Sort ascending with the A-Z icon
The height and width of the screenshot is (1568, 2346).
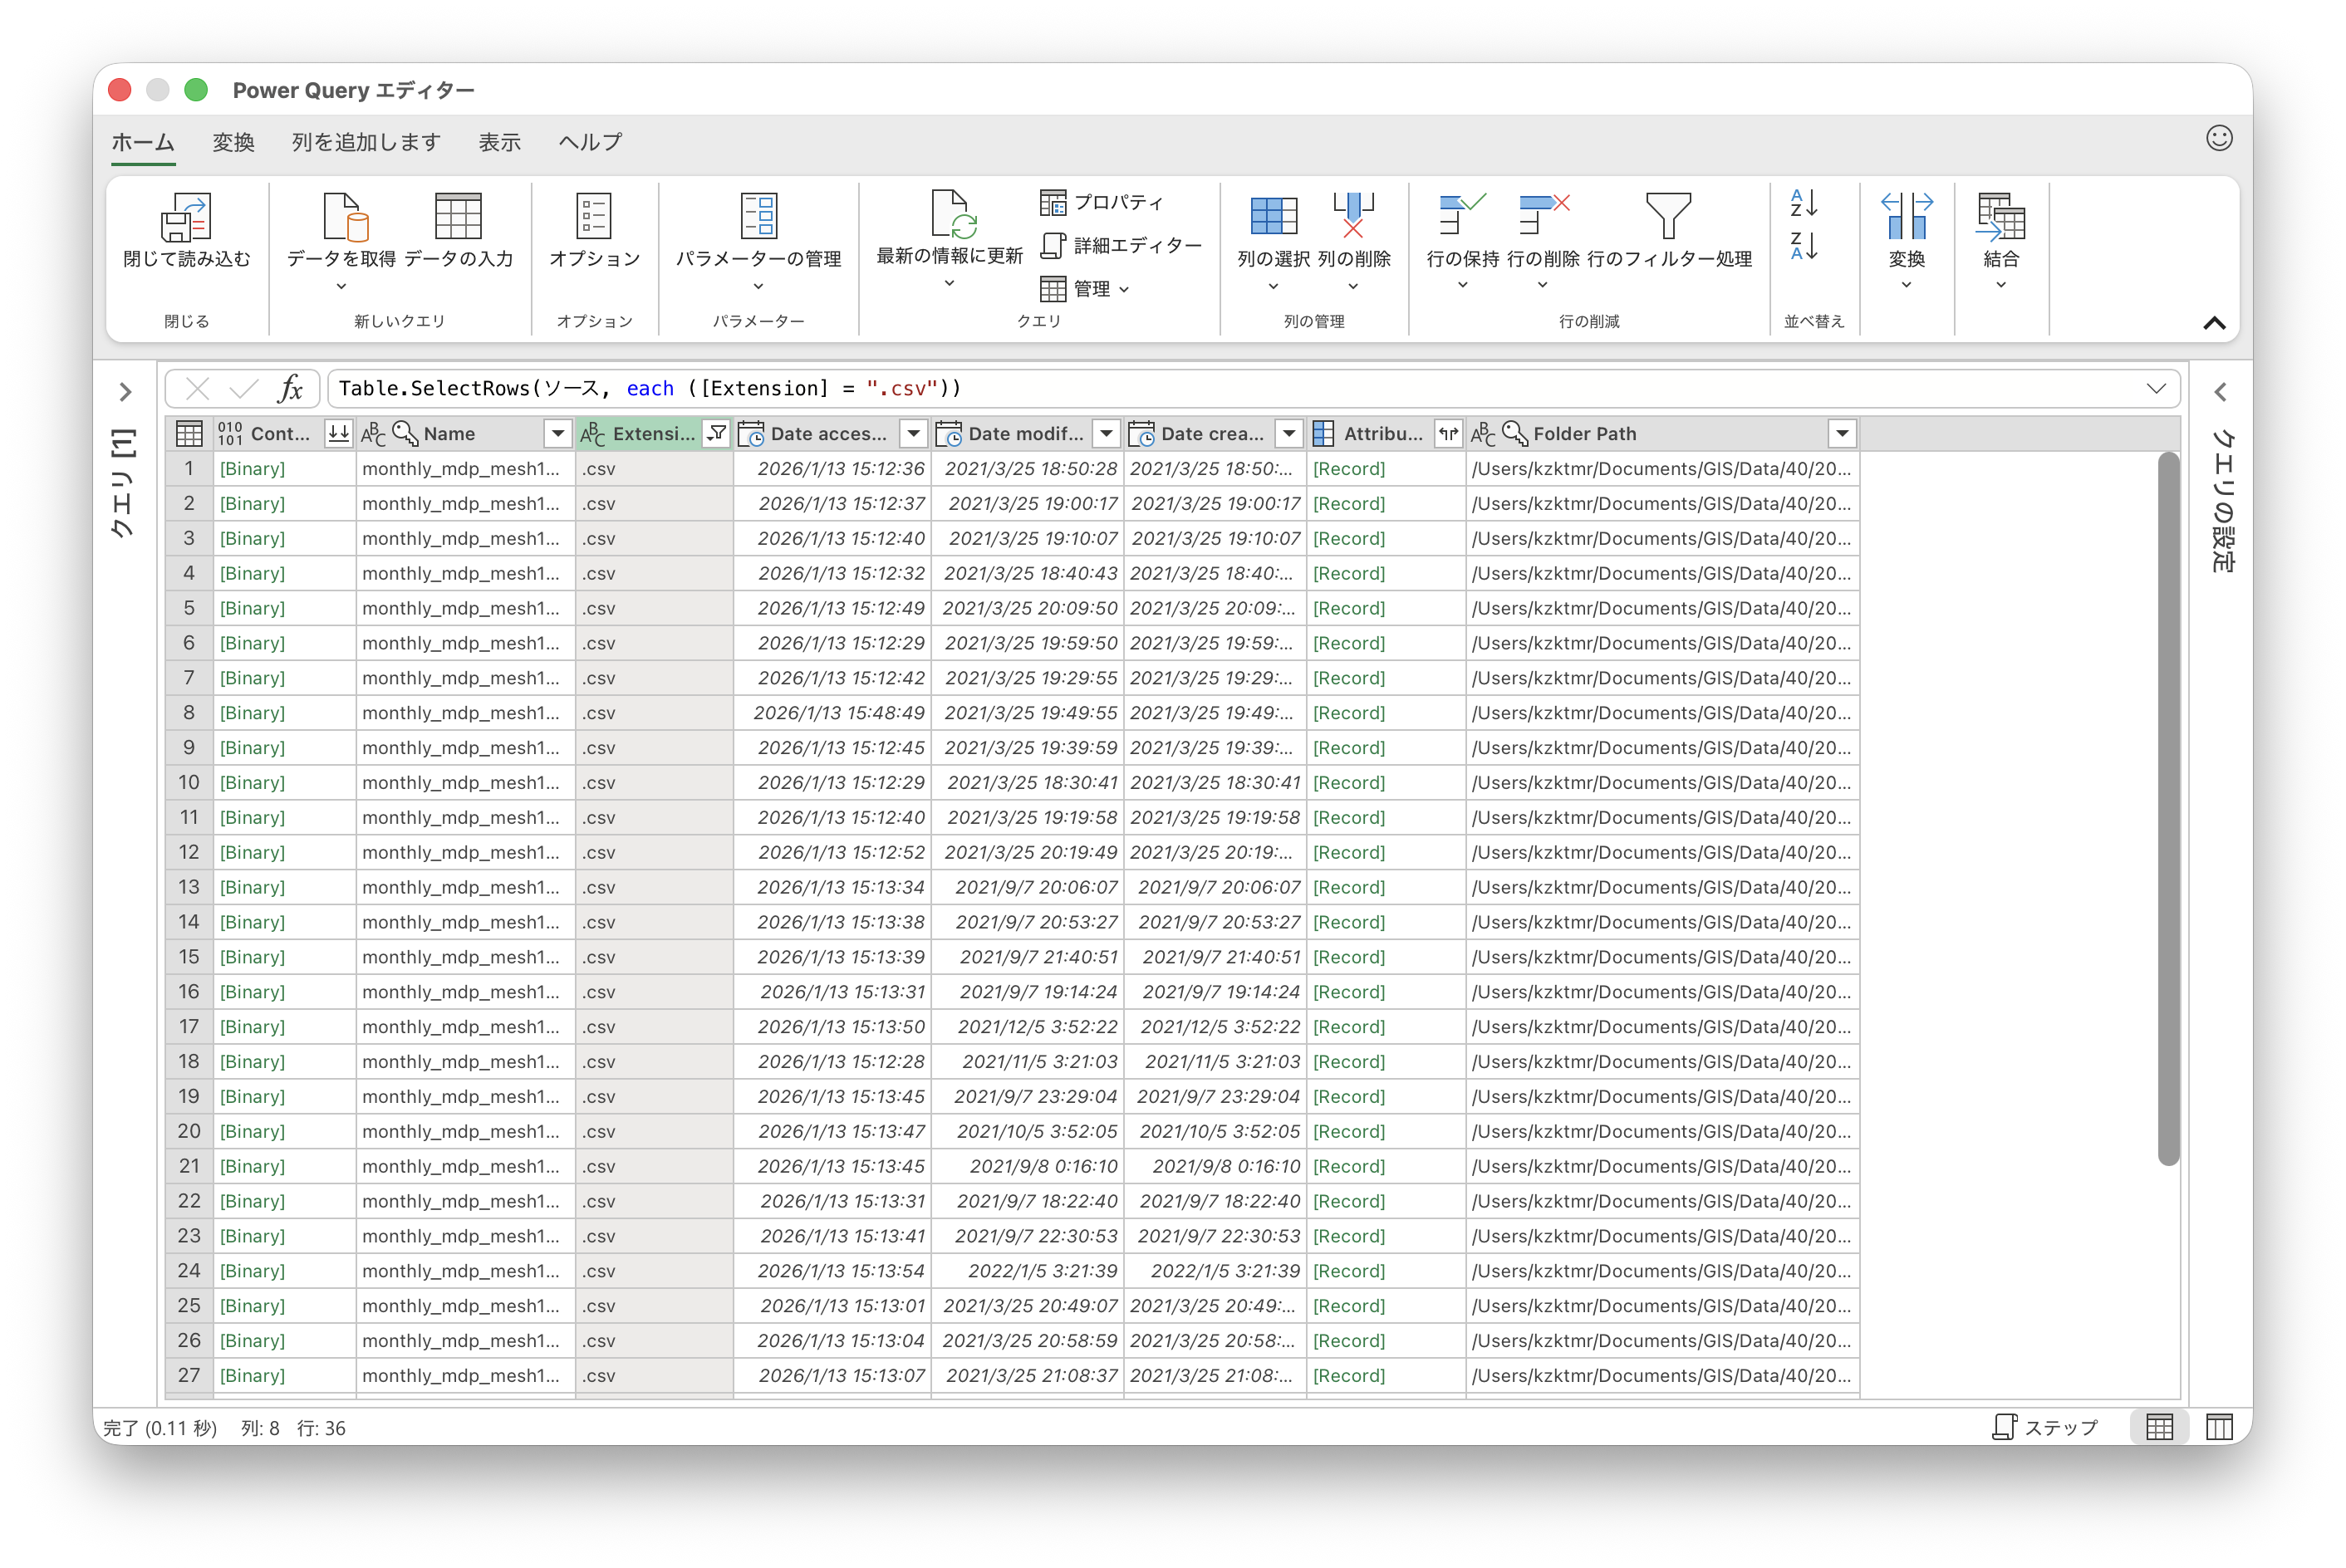coord(1803,203)
